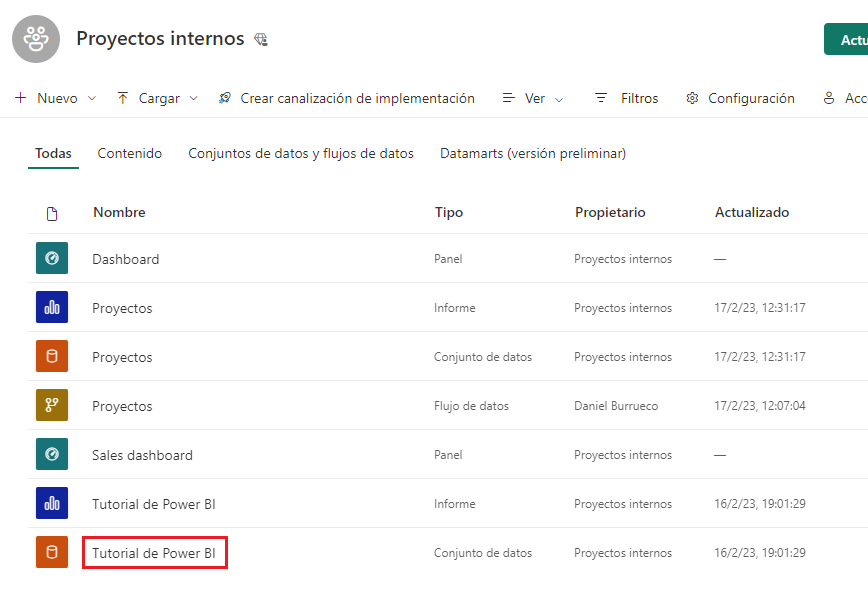Open the Tutorial de Power BI dataset link

(154, 552)
